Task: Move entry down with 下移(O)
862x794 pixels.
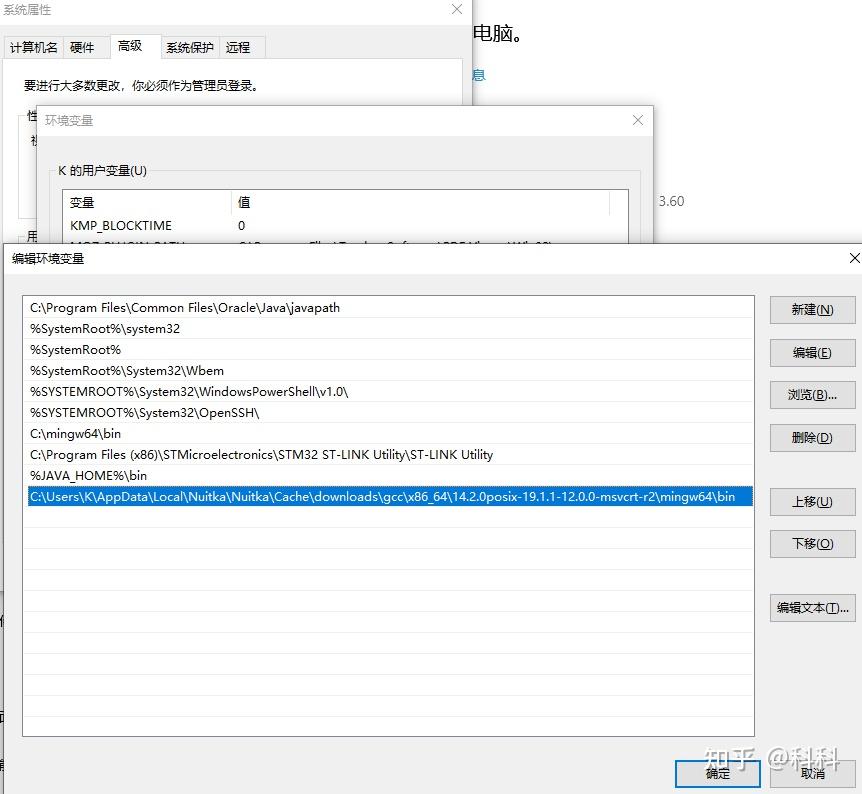Action: coord(811,544)
